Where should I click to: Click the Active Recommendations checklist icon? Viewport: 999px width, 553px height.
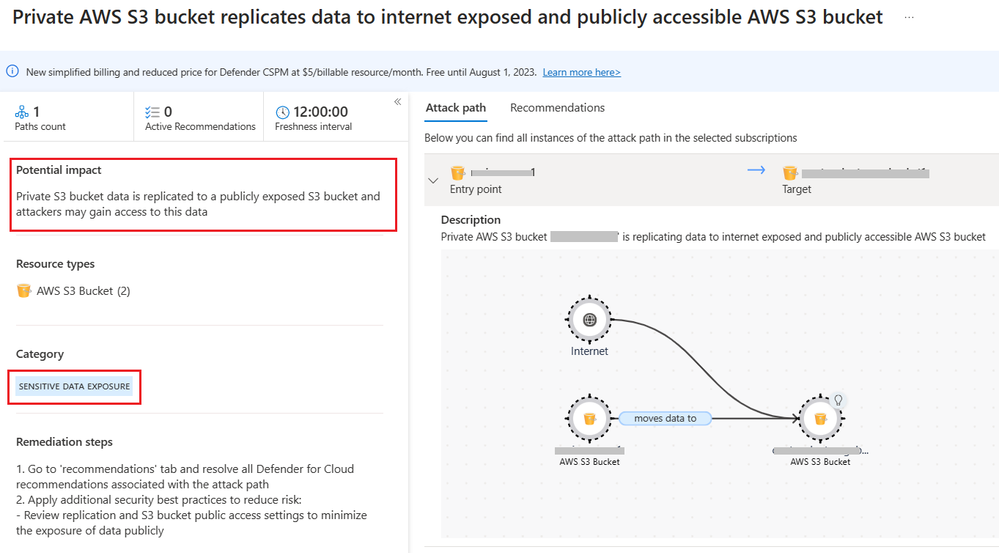(x=152, y=112)
